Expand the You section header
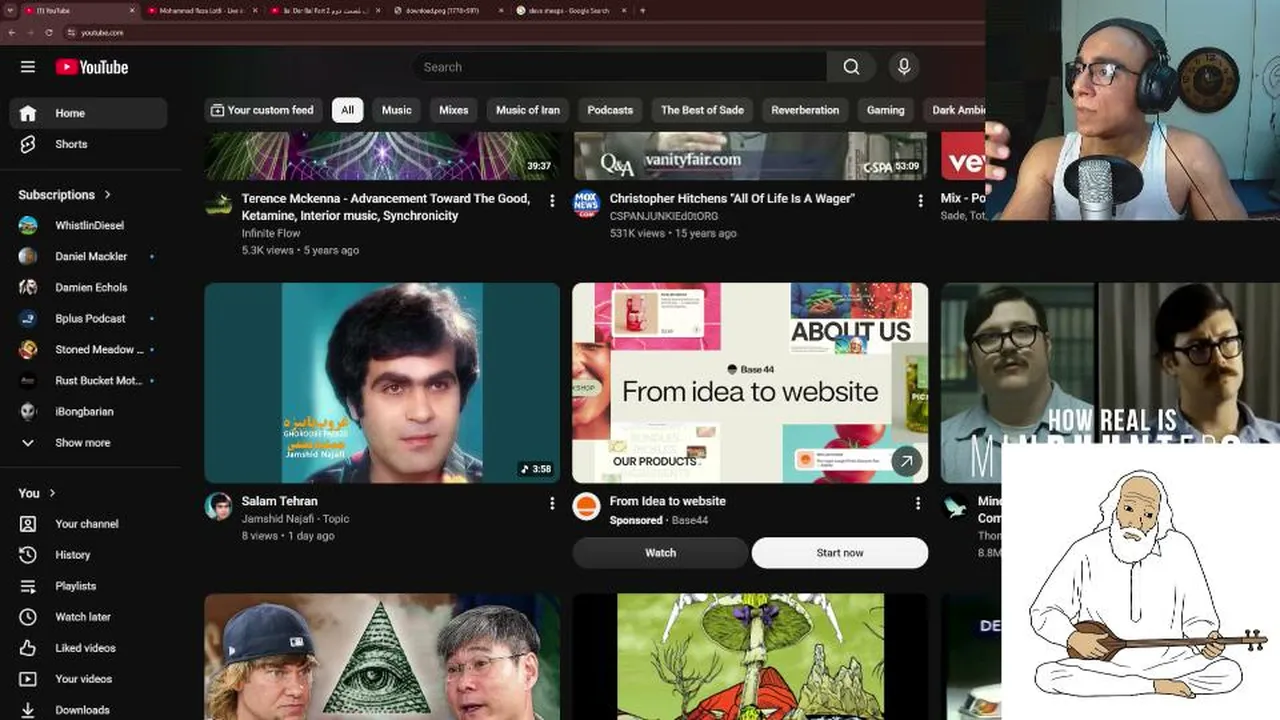 coord(37,493)
